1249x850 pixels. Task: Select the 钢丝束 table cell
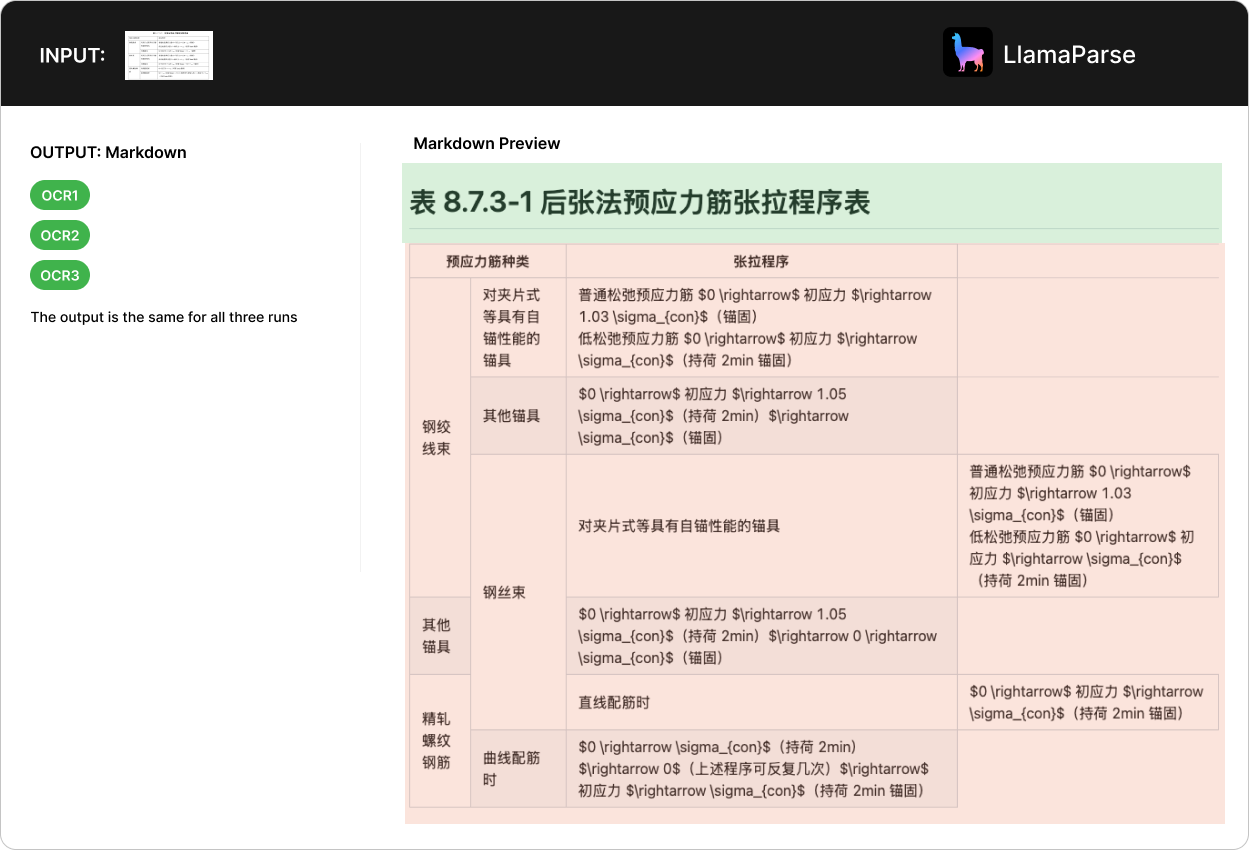[x=504, y=592]
